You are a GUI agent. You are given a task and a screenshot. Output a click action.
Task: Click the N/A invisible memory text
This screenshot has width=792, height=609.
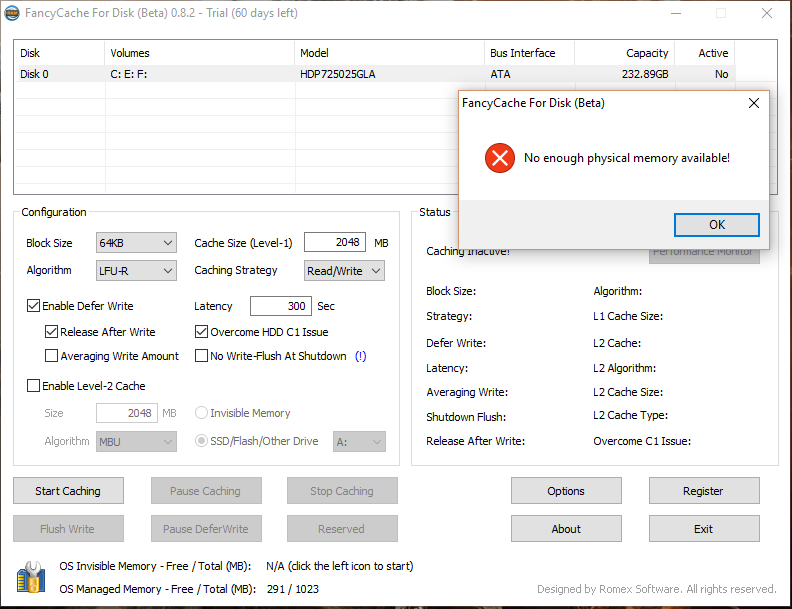(x=339, y=566)
